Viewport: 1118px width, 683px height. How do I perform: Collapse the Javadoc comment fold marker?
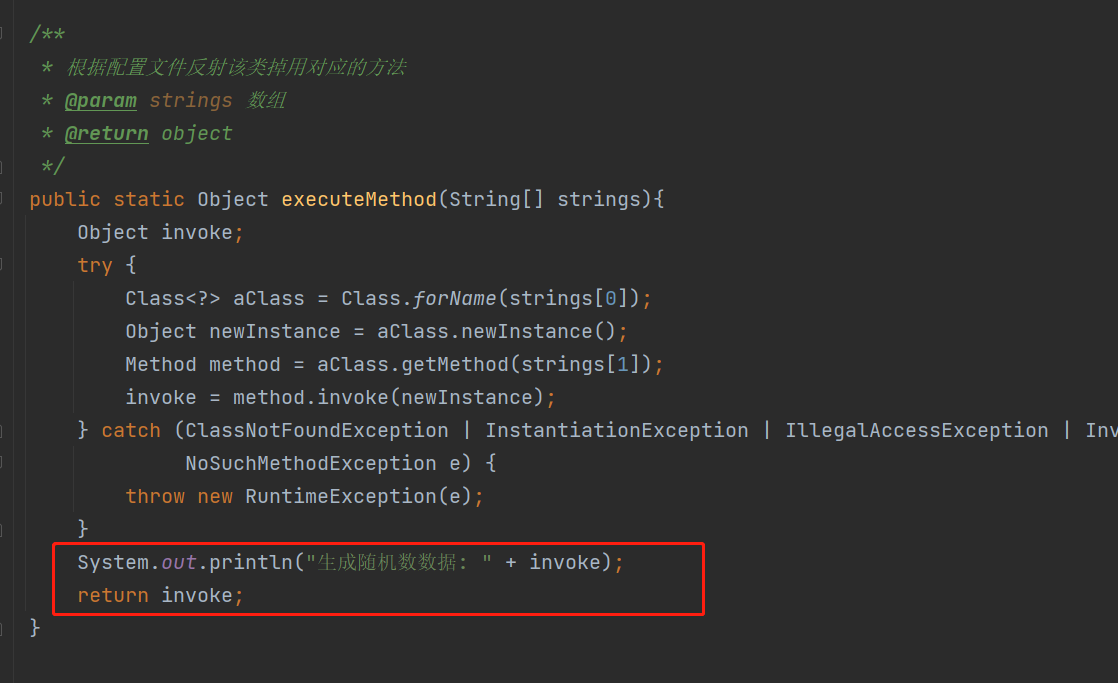pos(3,34)
